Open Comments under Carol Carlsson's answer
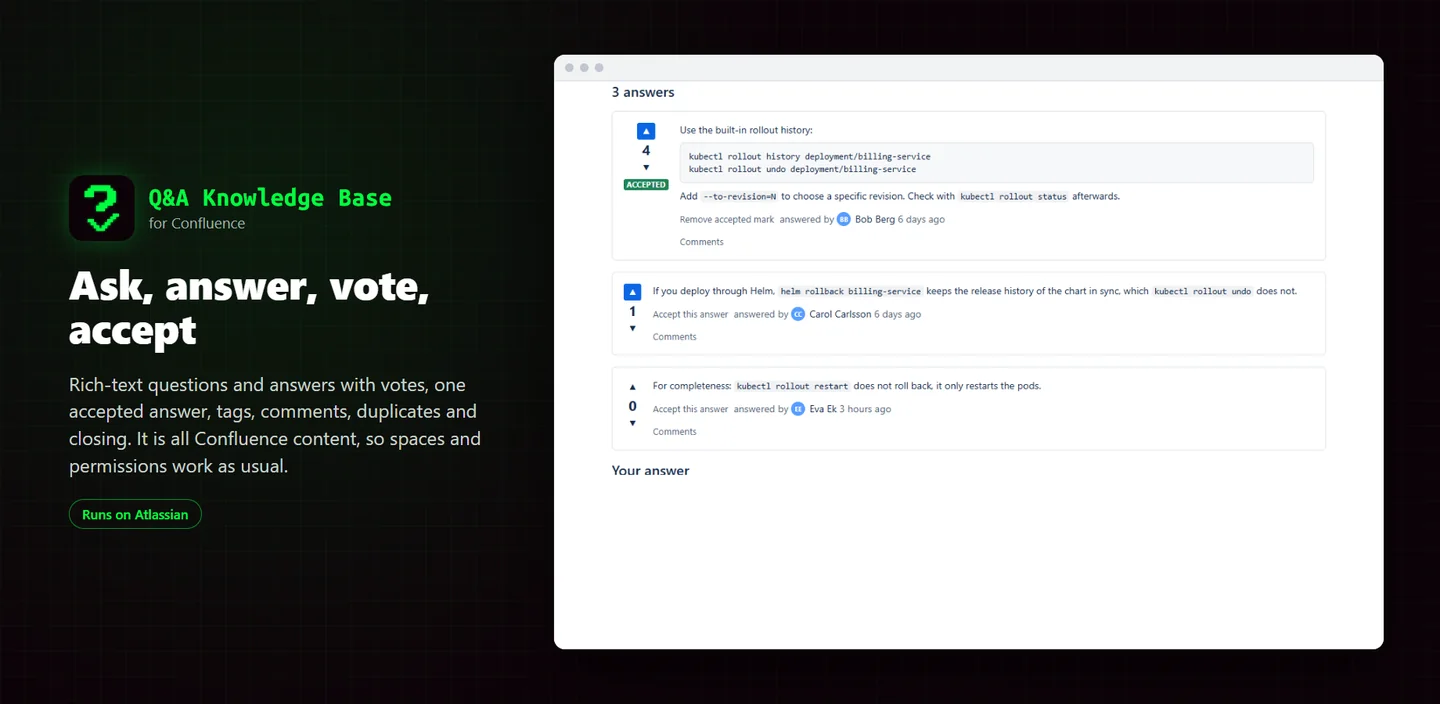This screenshot has width=1440, height=704. [x=675, y=337]
